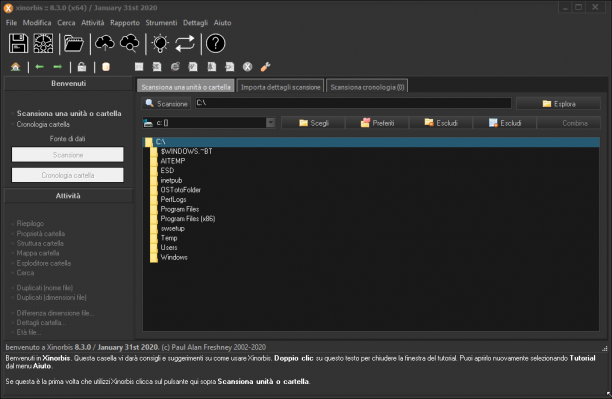This screenshot has height=399, width=612.
Task: Click the Duplicati (nome file) link
Action: pyautogui.click(x=44, y=287)
